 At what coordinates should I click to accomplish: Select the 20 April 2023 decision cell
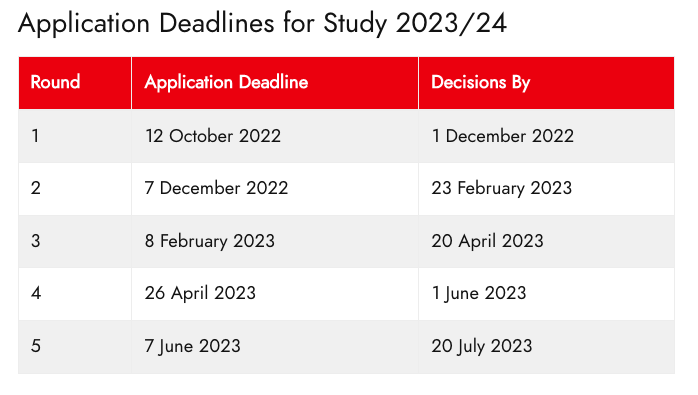pyautogui.click(x=547, y=241)
